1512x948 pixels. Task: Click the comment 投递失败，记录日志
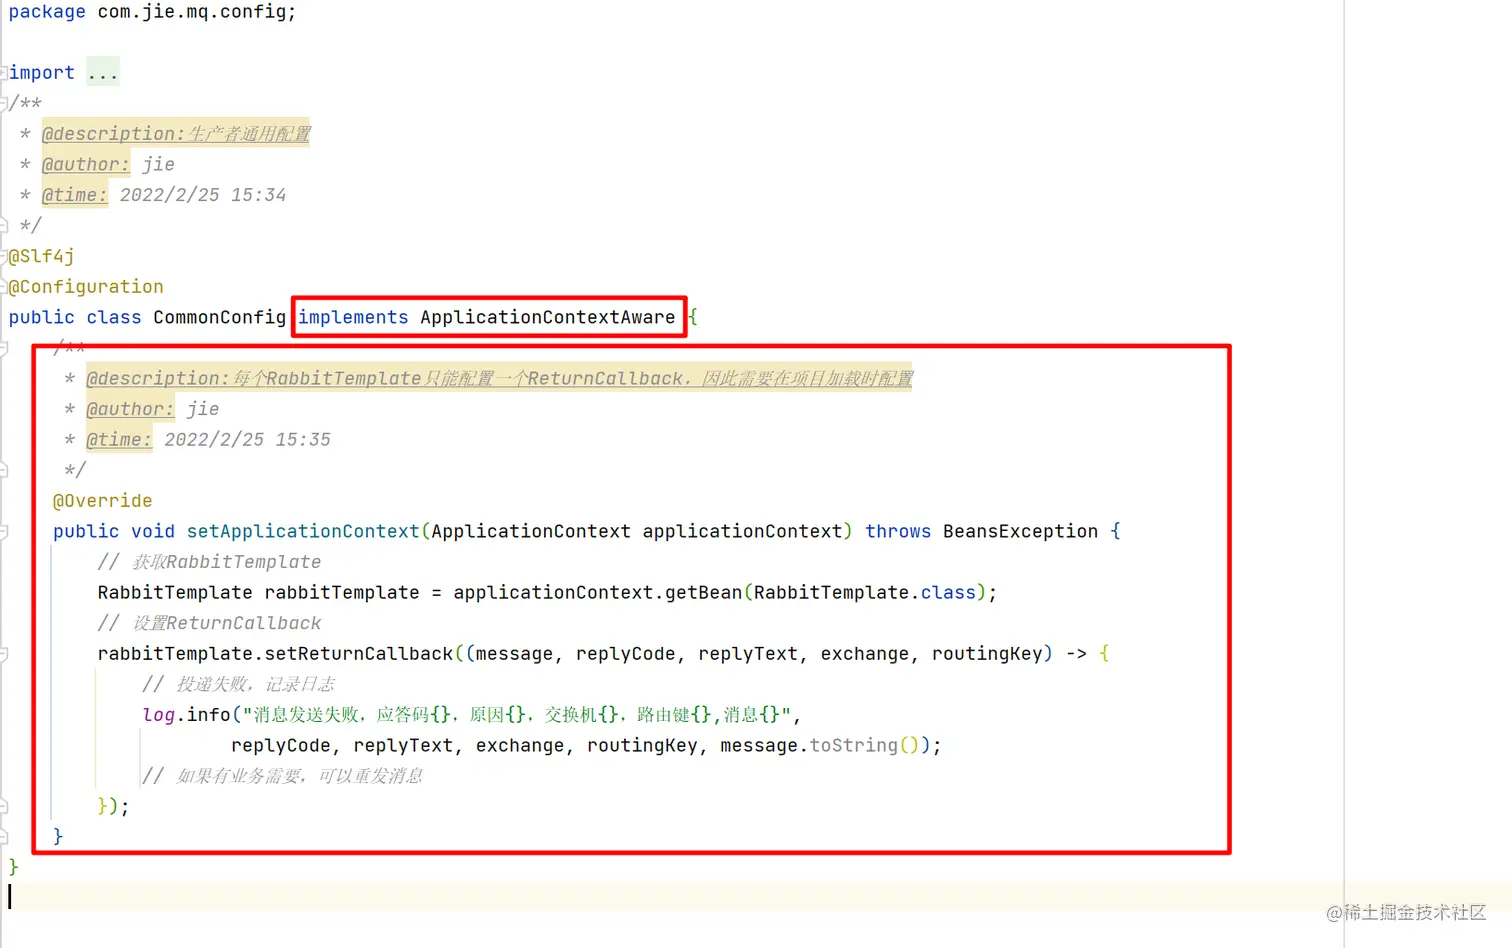pyautogui.click(x=238, y=684)
